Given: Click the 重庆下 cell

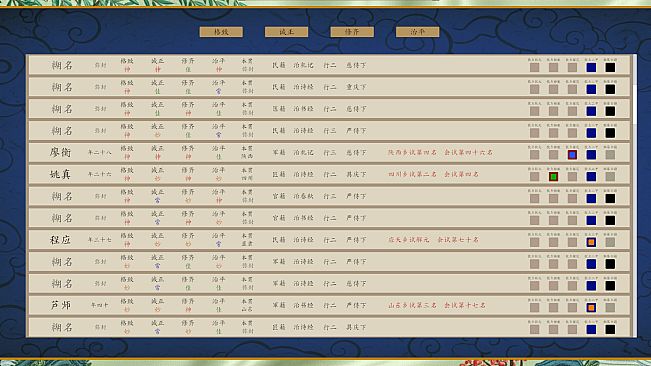Looking at the screenshot, I should point(356,87).
